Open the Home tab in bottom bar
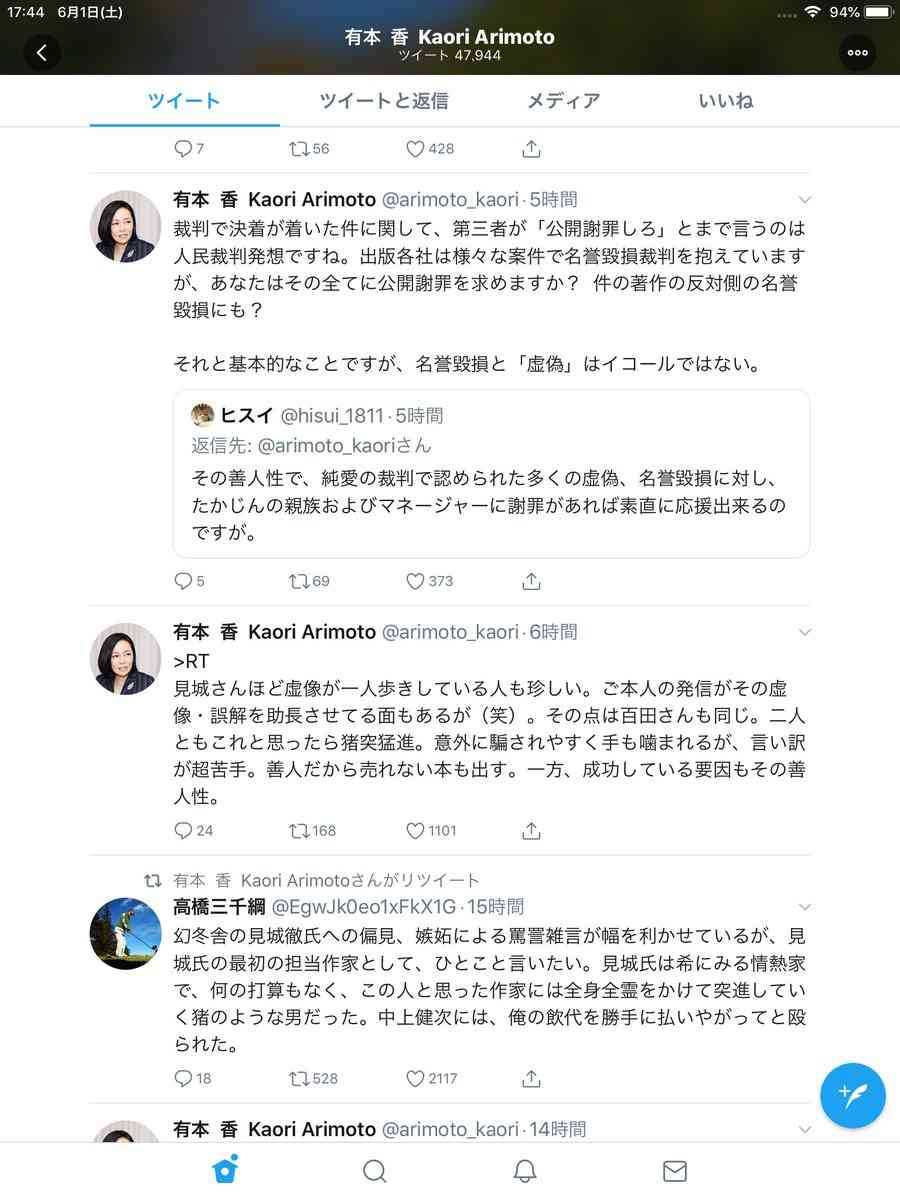Image resolution: width=900 pixels, height=1200 pixels. click(x=225, y=1171)
